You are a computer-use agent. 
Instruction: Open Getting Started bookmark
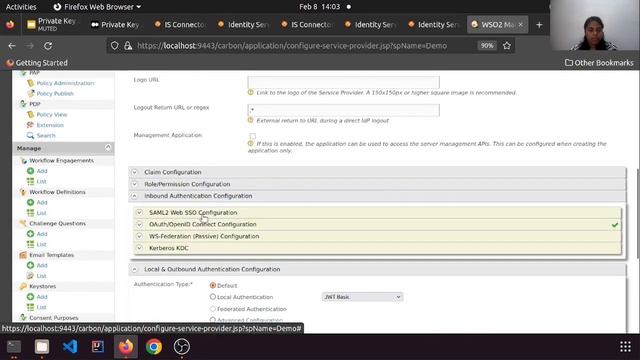(x=37, y=63)
